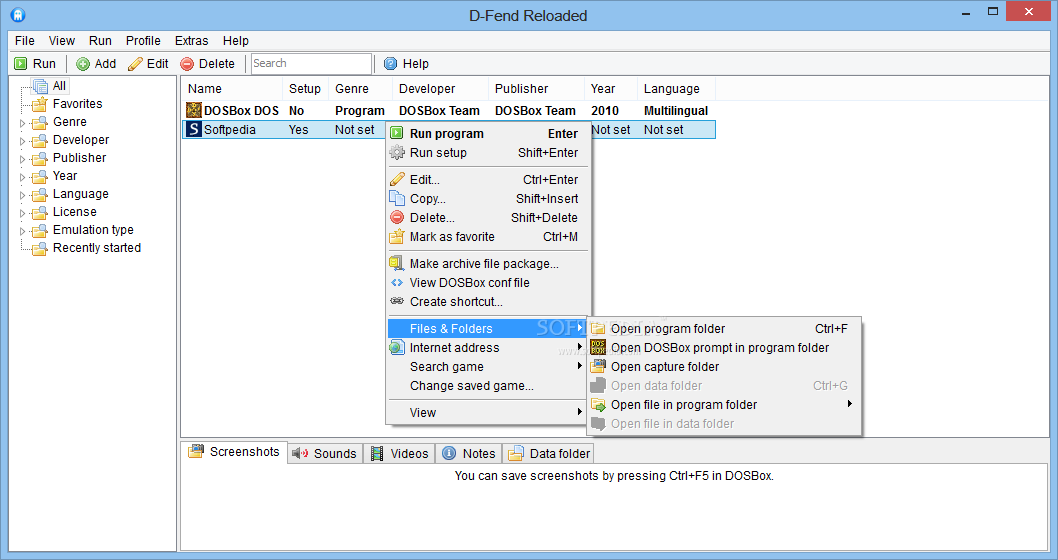Click the Notes tab info icon
Image resolution: width=1058 pixels, height=560 pixels.
point(449,453)
